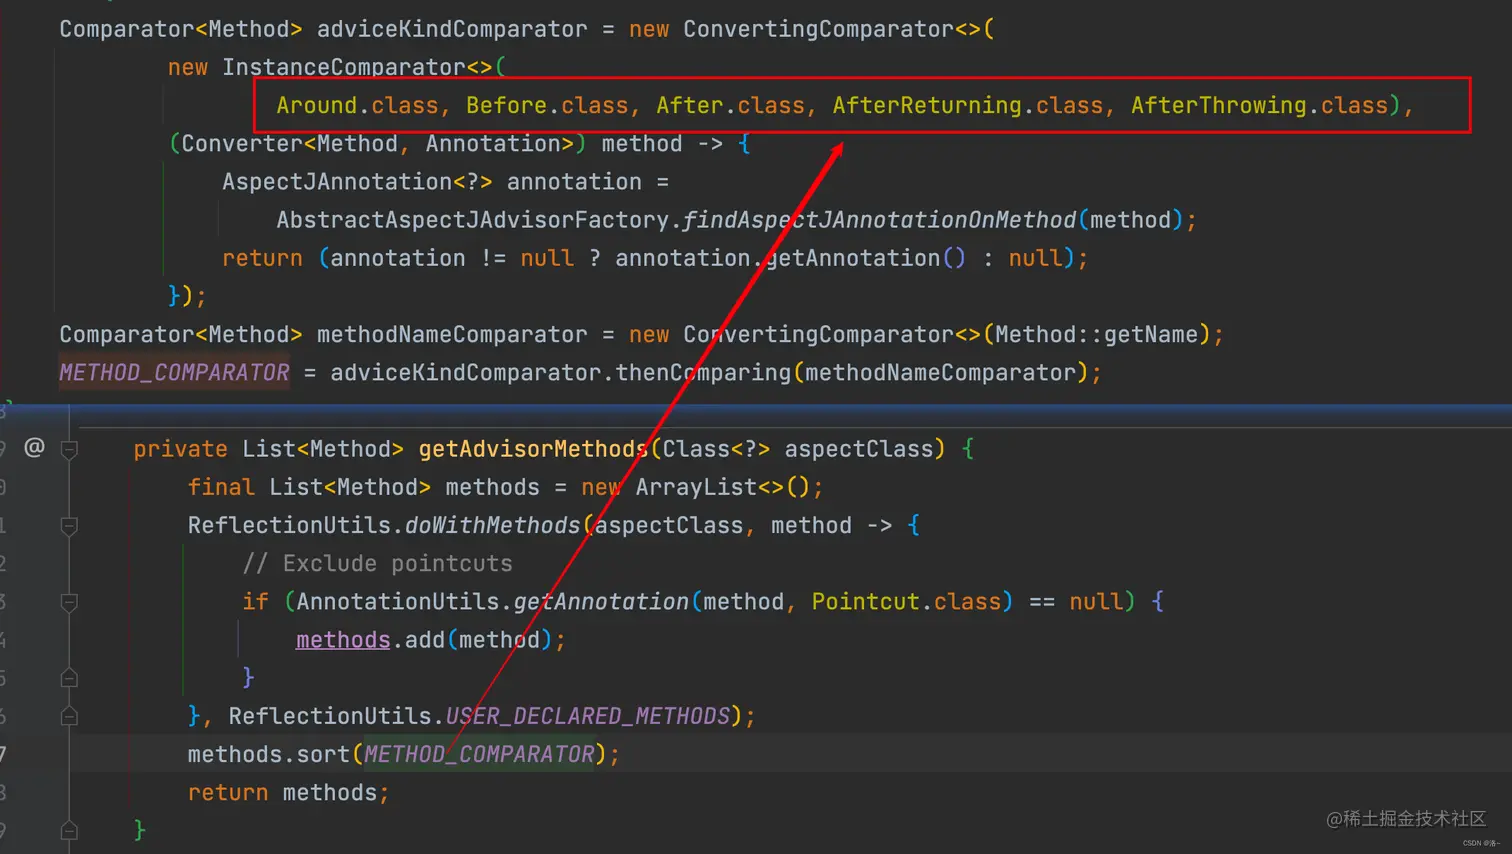The height and width of the screenshot is (854, 1512).
Task: Click AnnotationUtils in the if condition
Action: point(397,601)
